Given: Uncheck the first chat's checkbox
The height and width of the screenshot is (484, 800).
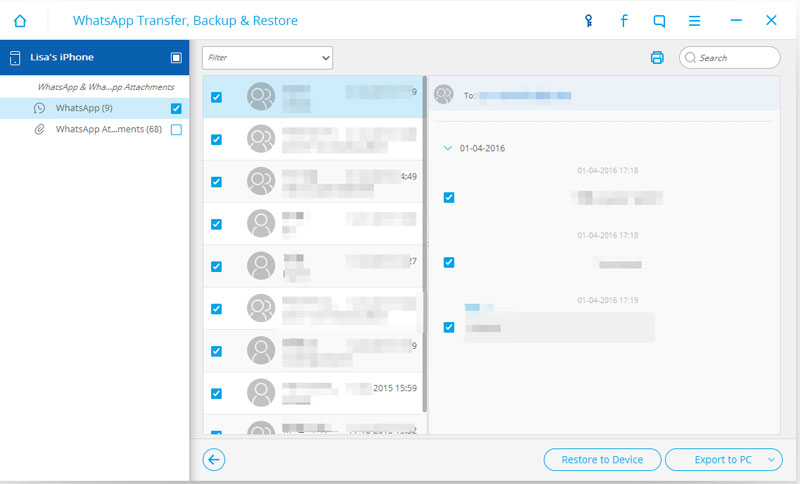Looking at the screenshot, I should [216, 97].
